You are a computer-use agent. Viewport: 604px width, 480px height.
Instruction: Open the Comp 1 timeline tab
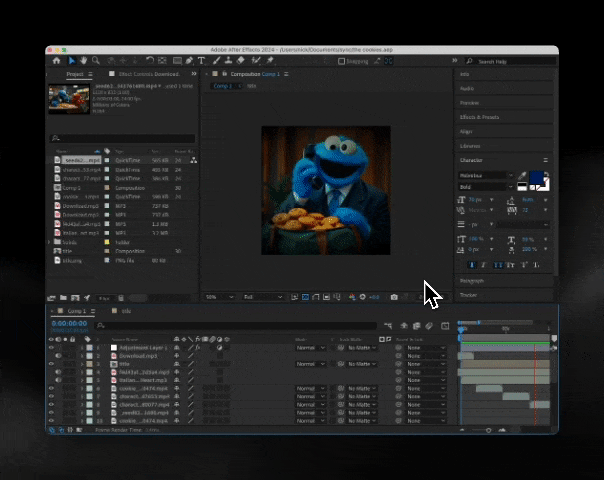tap(76, 311)
